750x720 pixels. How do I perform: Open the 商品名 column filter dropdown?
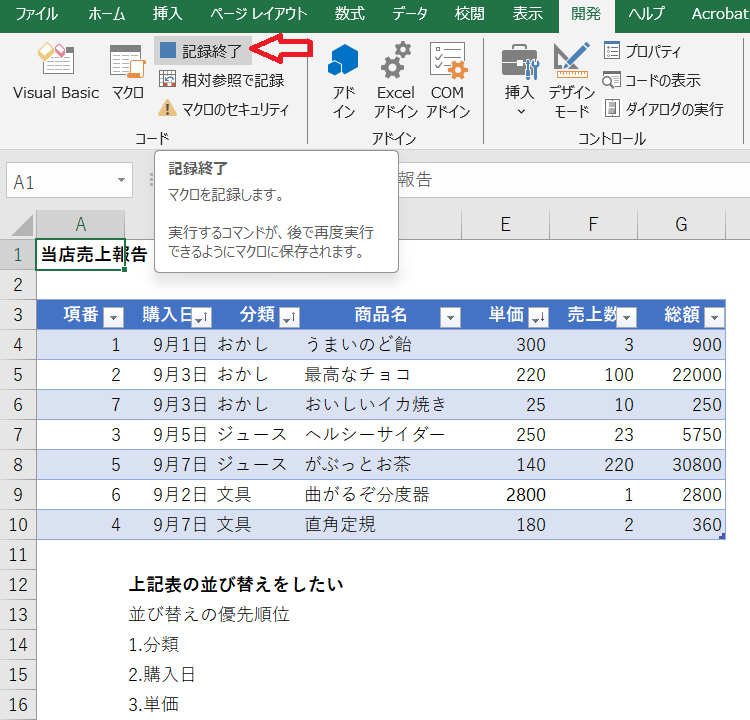pos(450,317)
